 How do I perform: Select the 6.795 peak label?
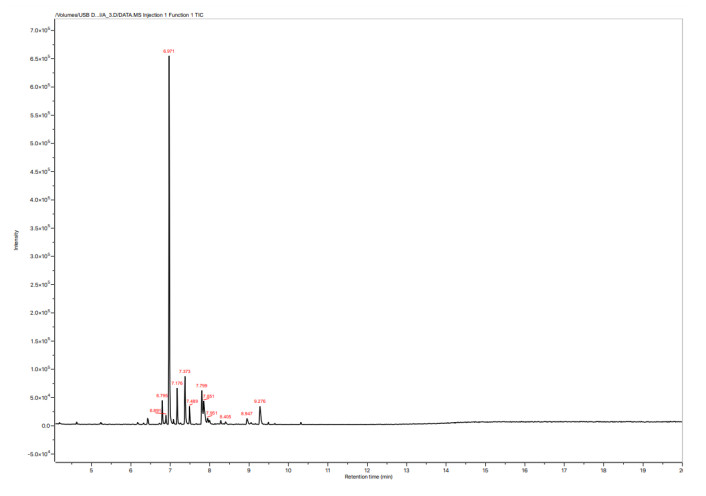(162, 395)
